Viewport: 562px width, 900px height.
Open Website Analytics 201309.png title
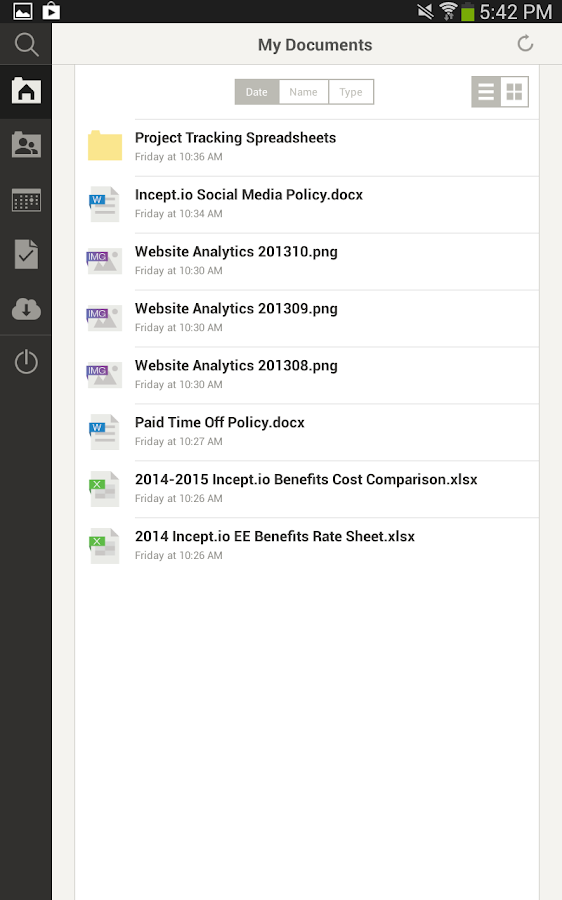pyautogui.click(x=236, y=308)
